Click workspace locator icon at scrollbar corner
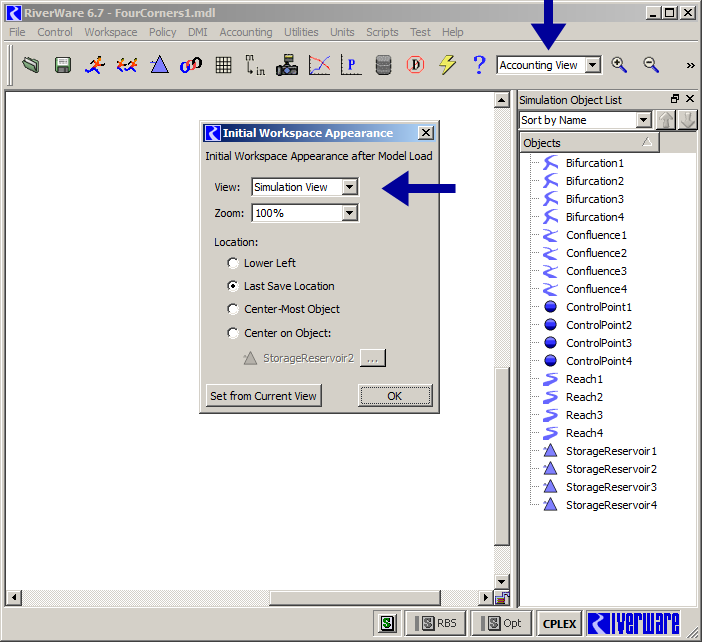The image size is (702, 642). coord(502,597)
